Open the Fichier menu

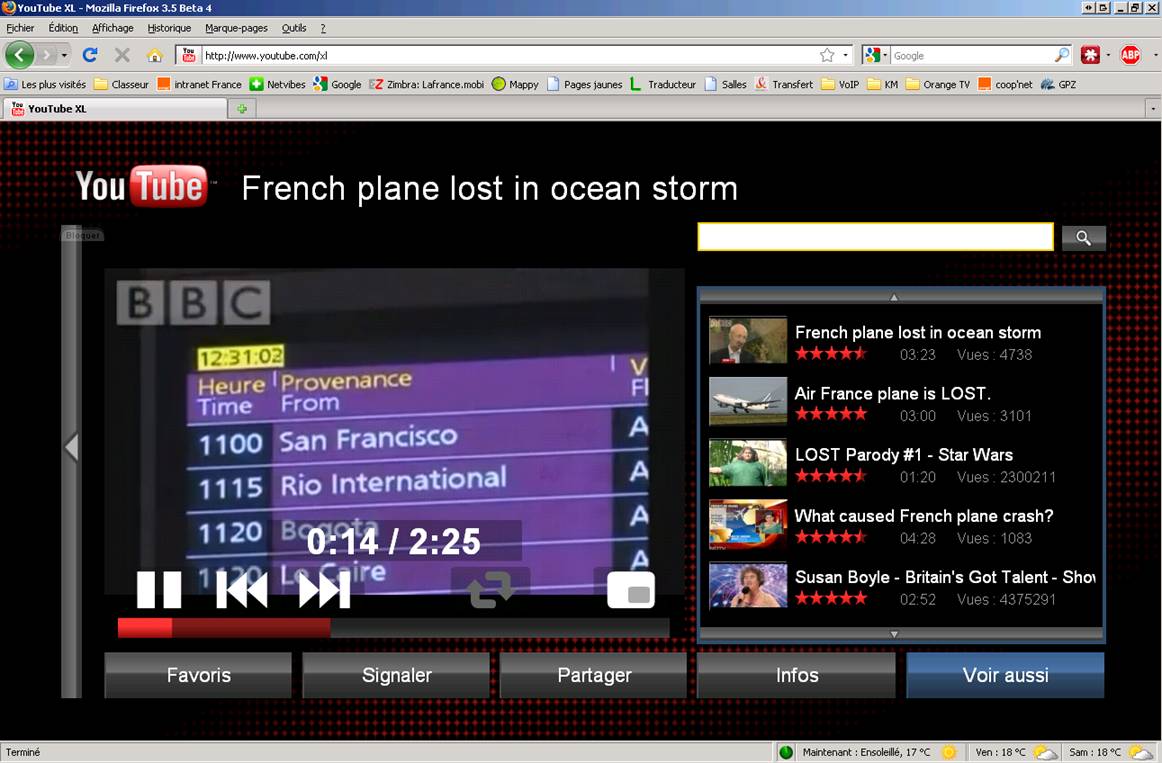click(x=20, y=28)
